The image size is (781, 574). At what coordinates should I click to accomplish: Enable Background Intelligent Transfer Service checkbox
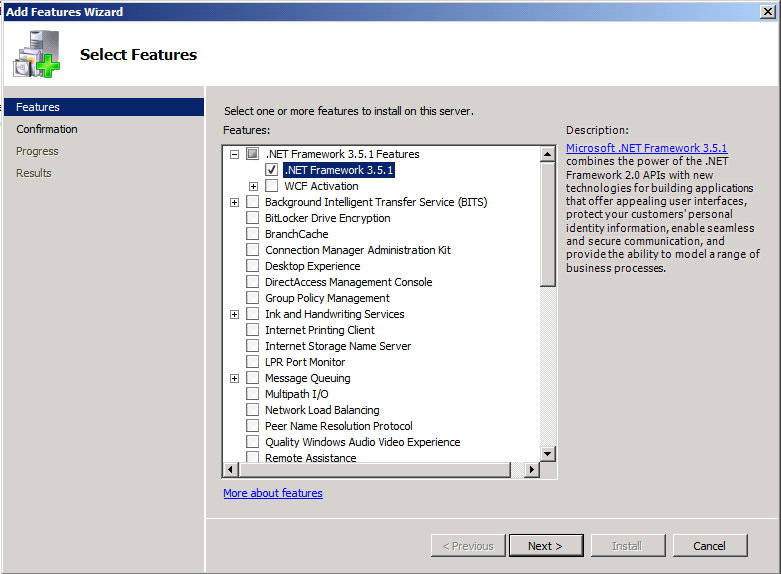coord(253,202)
